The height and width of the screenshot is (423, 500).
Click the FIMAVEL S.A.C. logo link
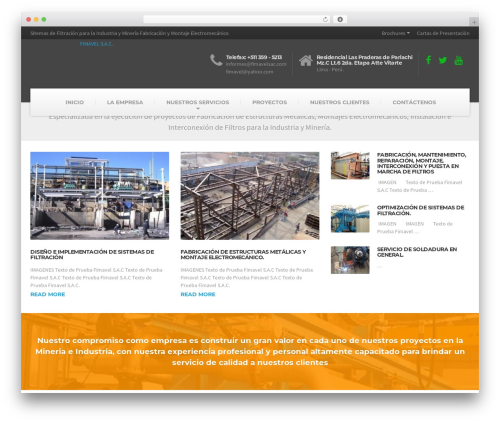[x=96, y=44]
